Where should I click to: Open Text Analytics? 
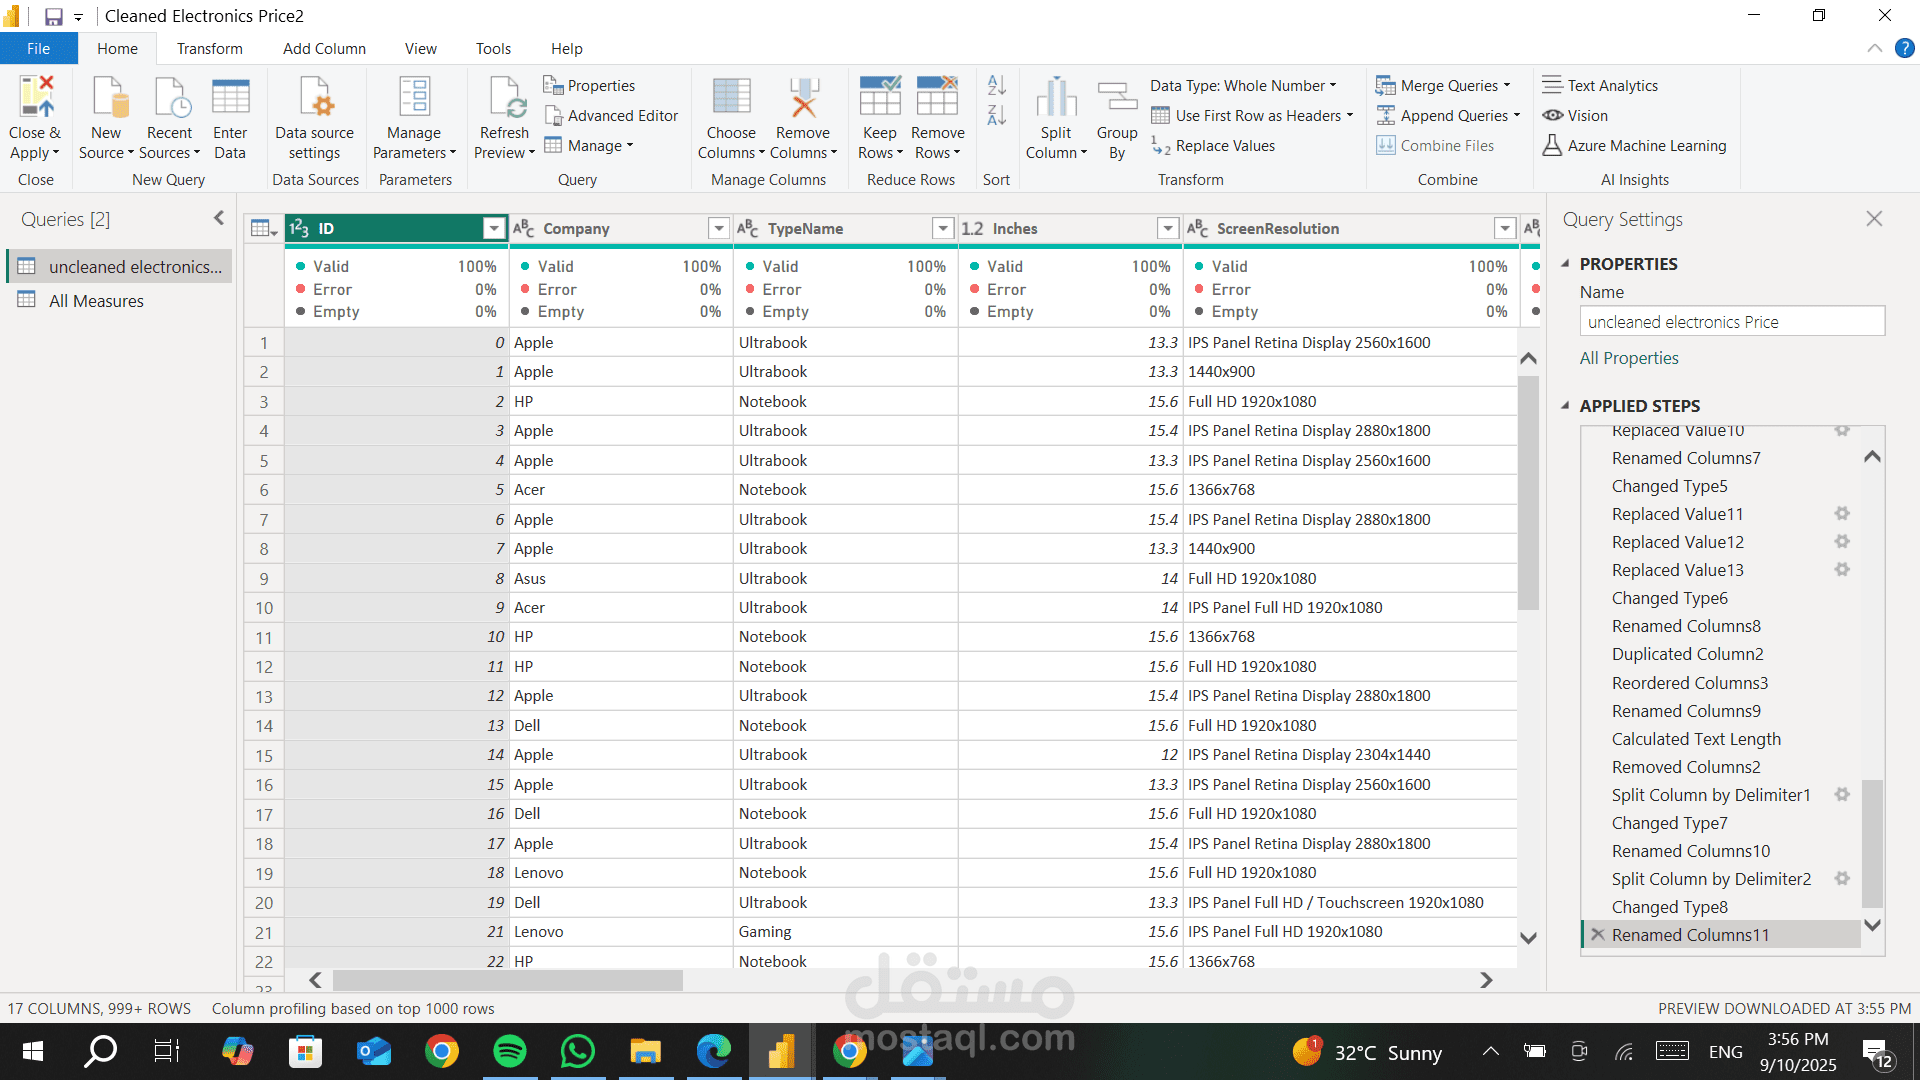point(1600,86)
